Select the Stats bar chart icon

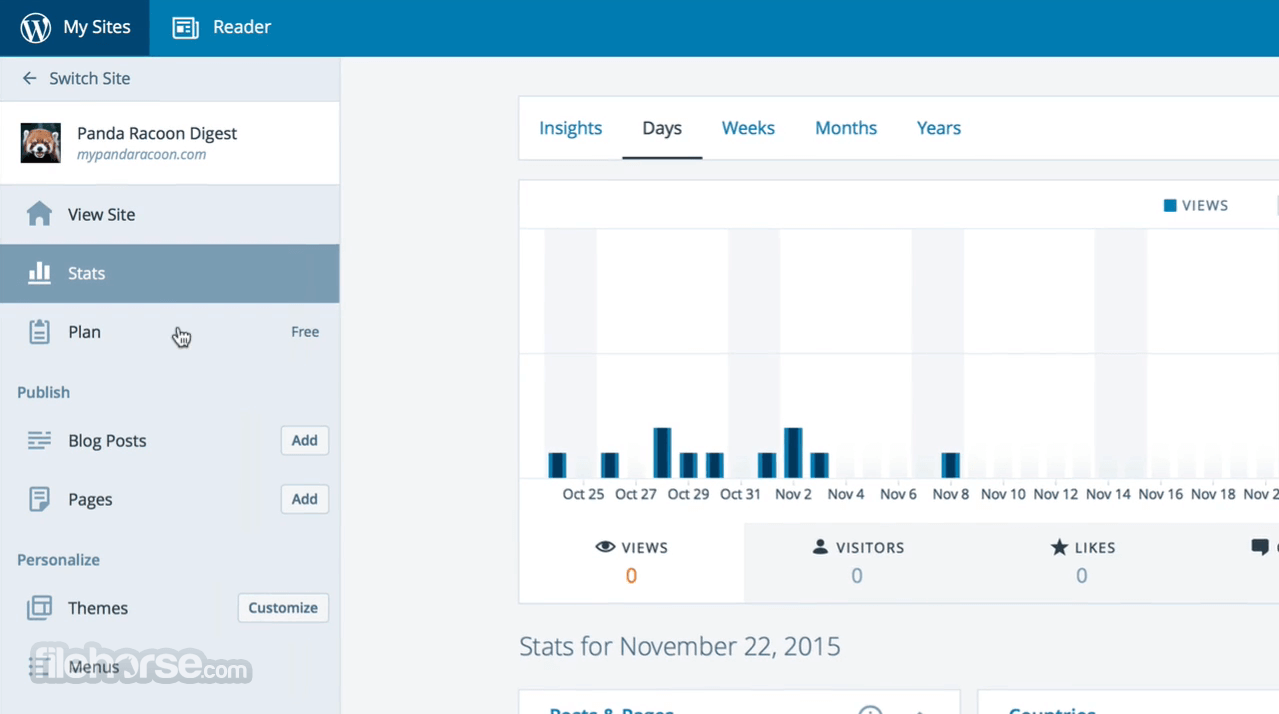tap(39, 272)
